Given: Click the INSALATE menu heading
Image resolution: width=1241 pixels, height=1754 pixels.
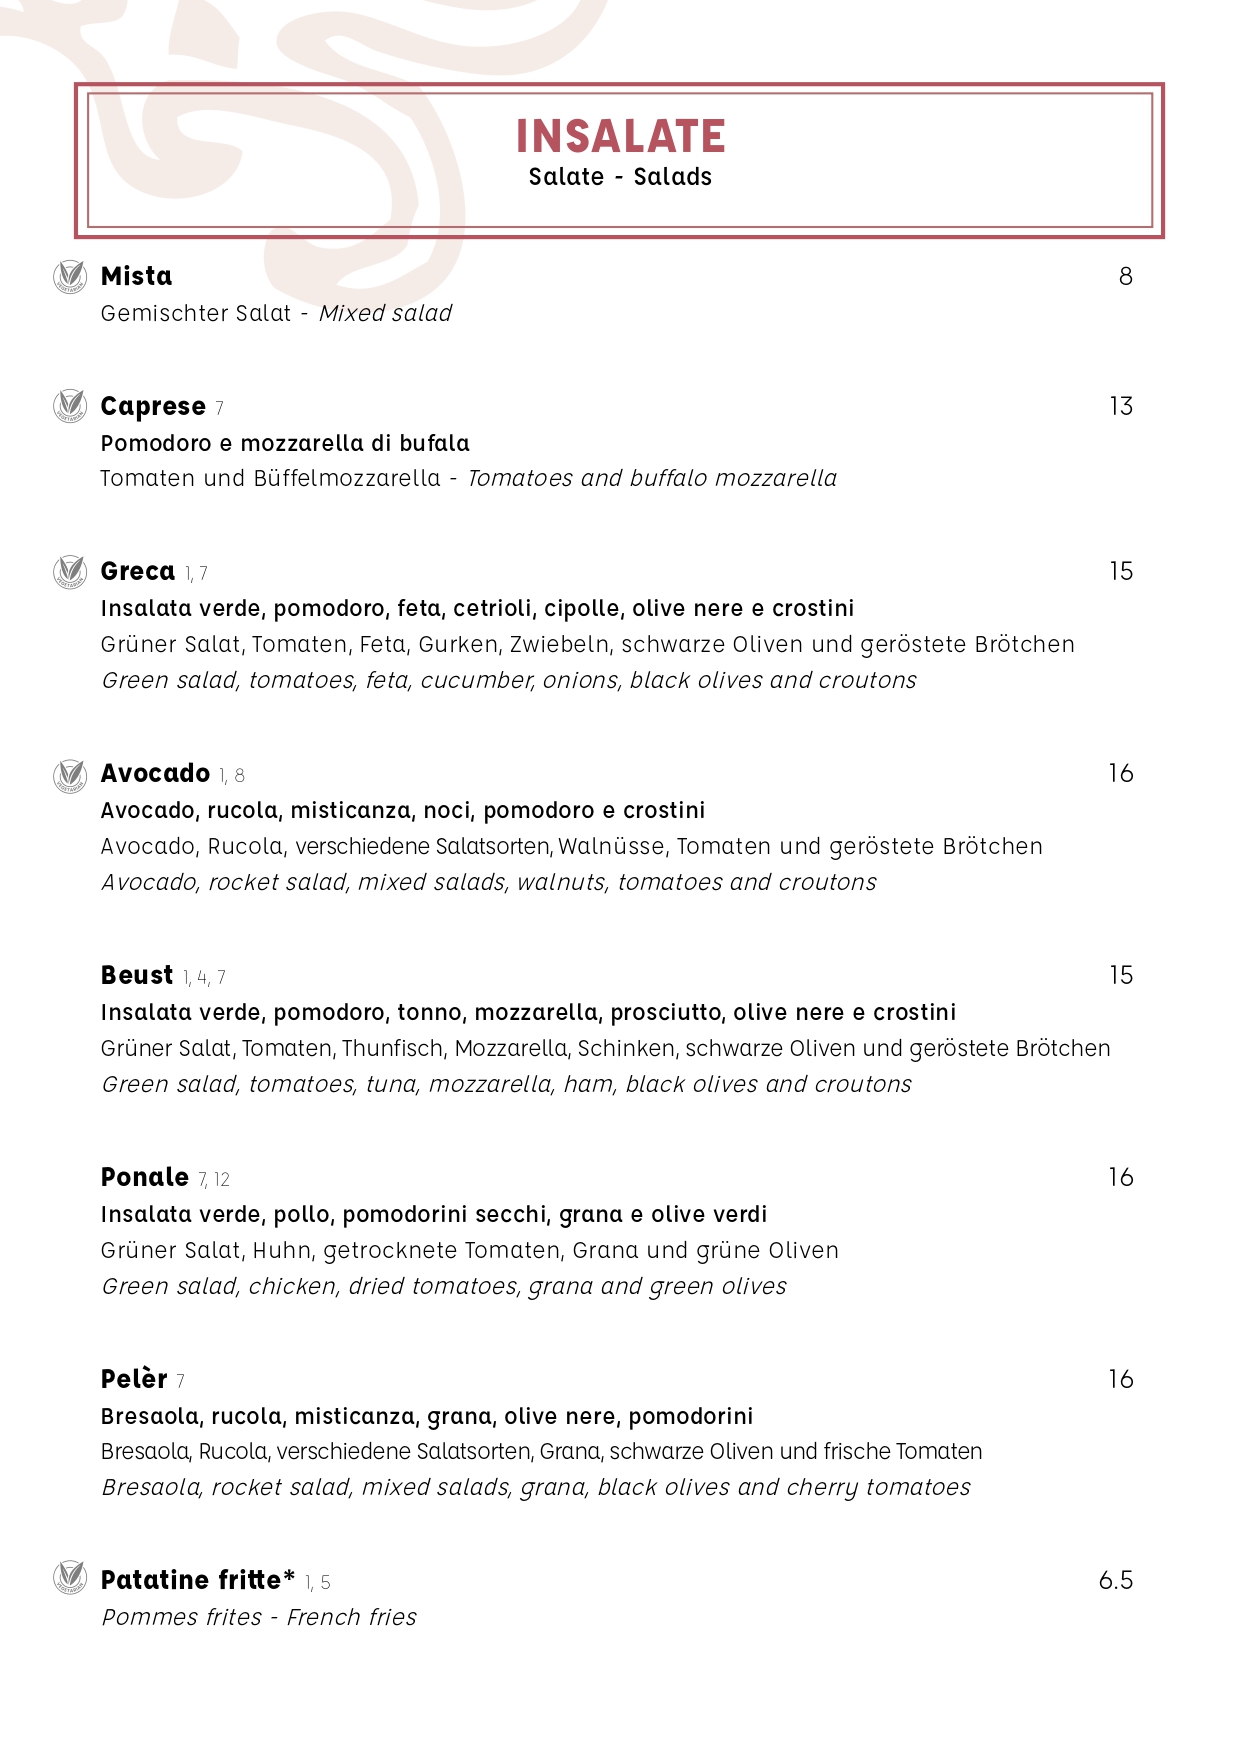Looking at the screenshot, I should pos(620,137).
